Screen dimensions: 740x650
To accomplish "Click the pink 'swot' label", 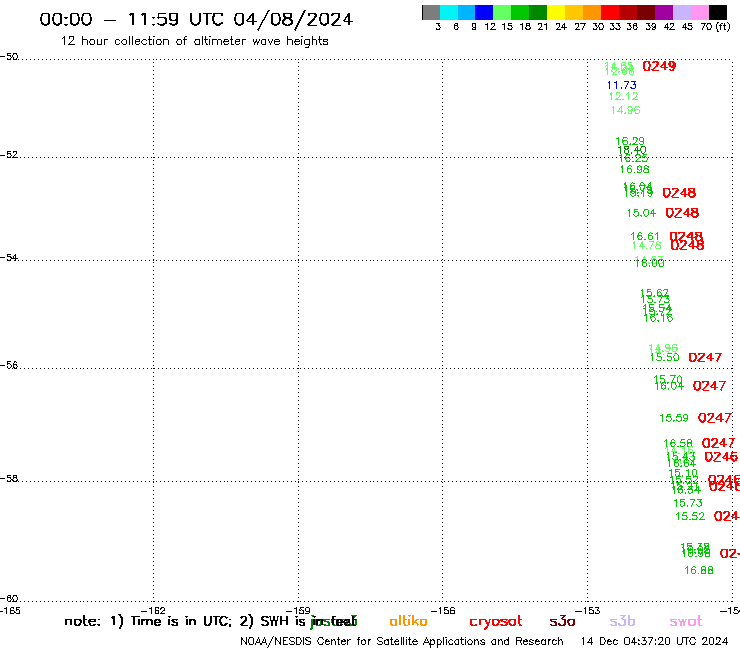I will point(685,622).
